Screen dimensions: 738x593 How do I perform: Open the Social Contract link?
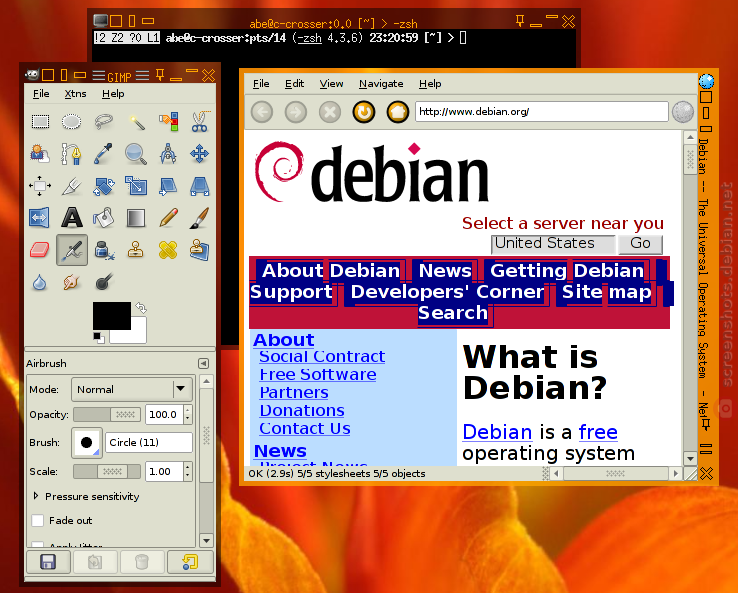click(322, 357)
